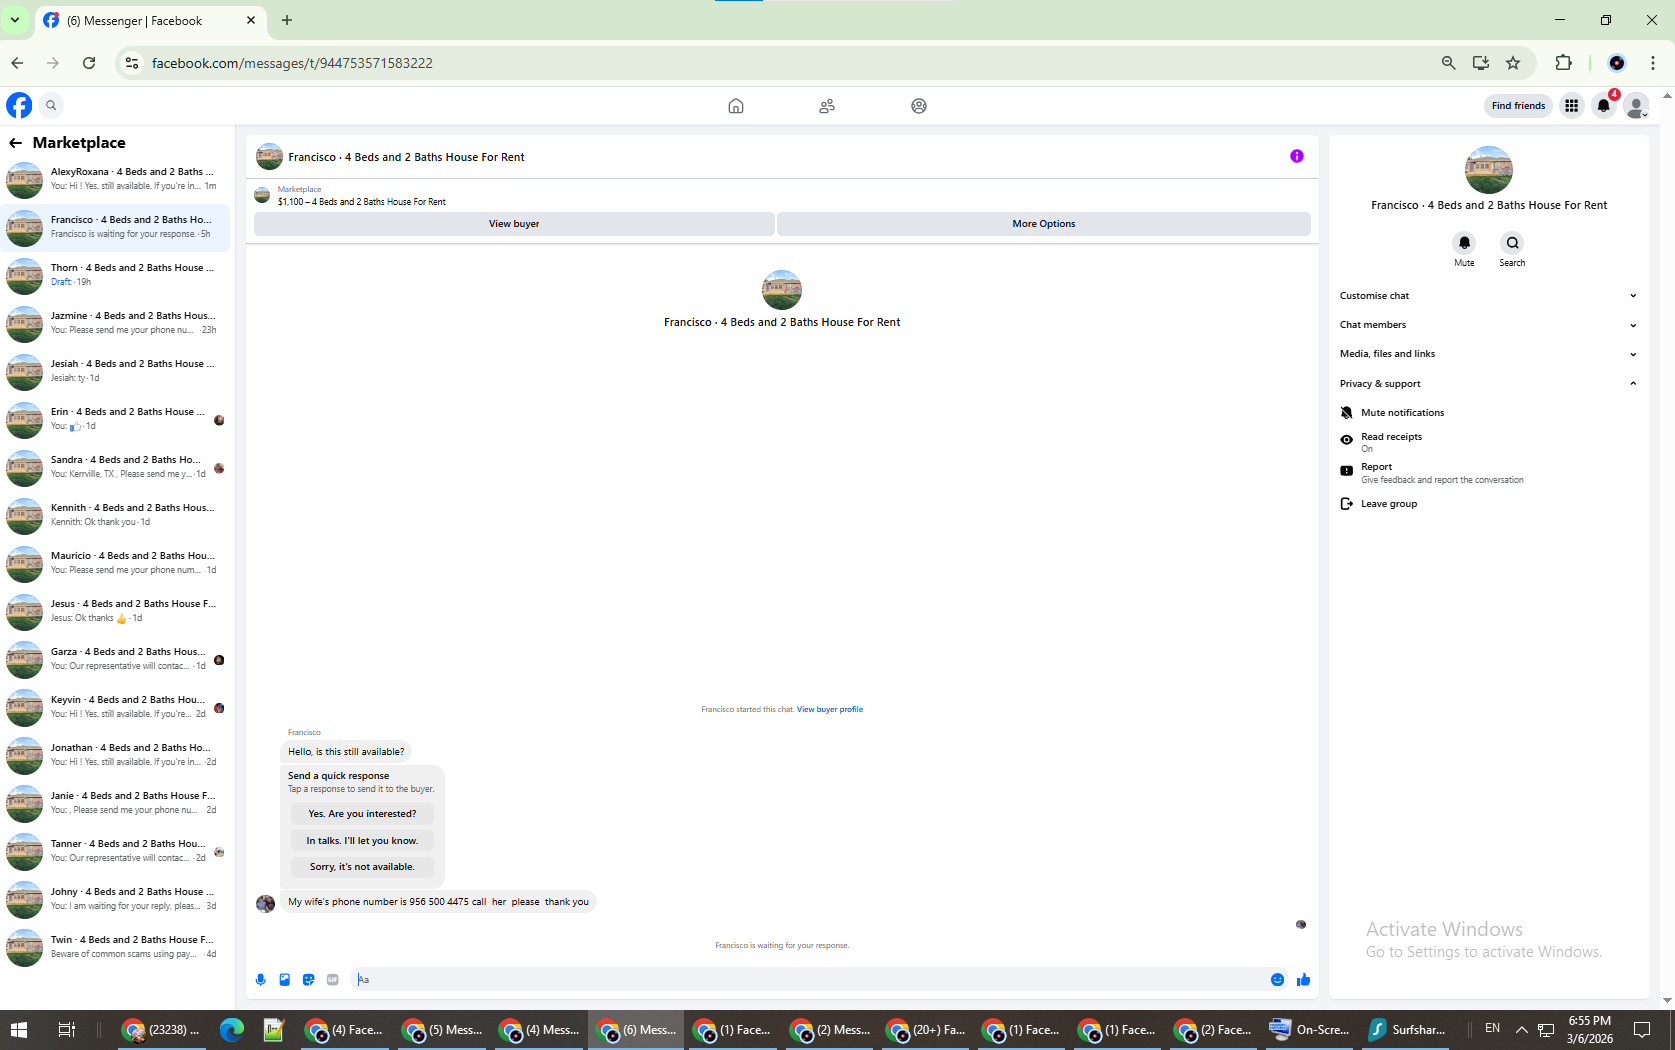Screen dimensions: 1675x1050
Task: Open the Friends icon in top bar
Action: click(x=827, y=106)
